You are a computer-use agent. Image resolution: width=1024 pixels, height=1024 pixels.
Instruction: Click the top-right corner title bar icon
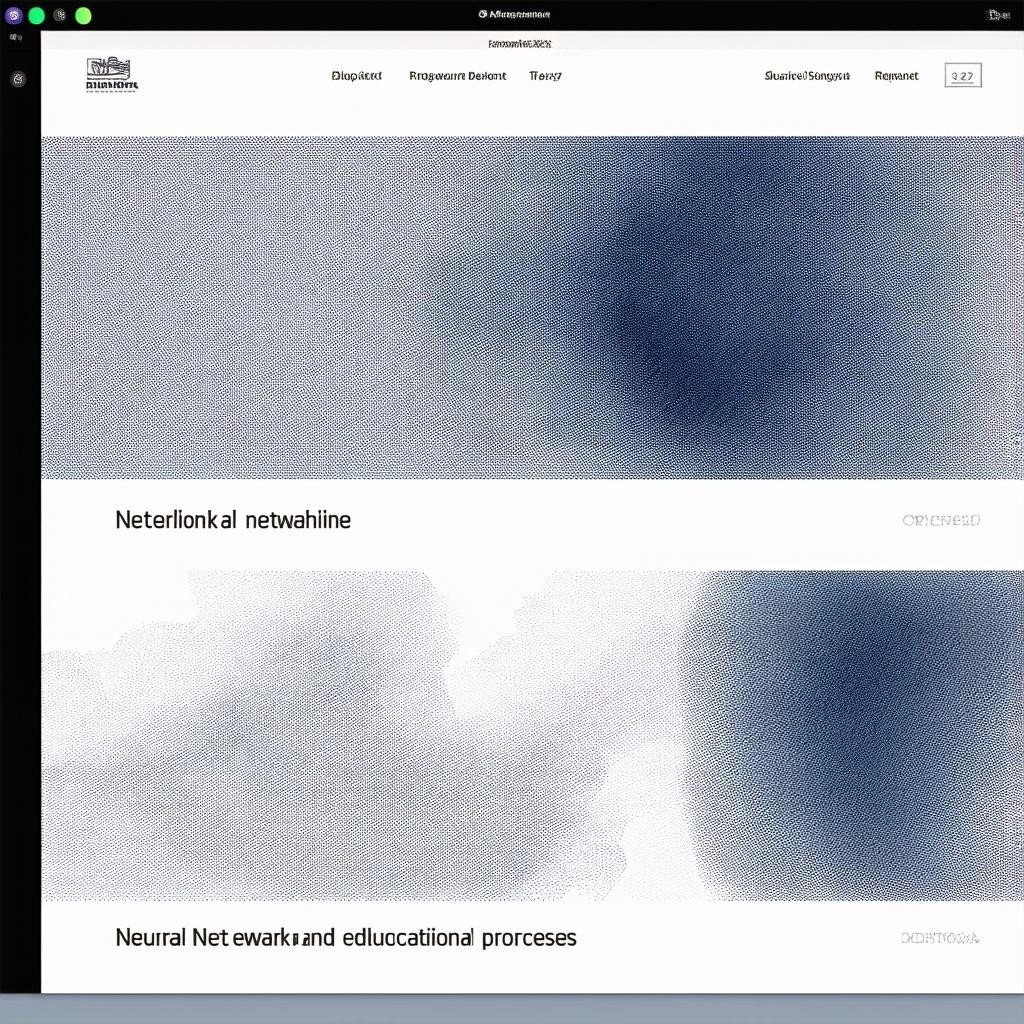pyautogui.click(x=997, y=15)
